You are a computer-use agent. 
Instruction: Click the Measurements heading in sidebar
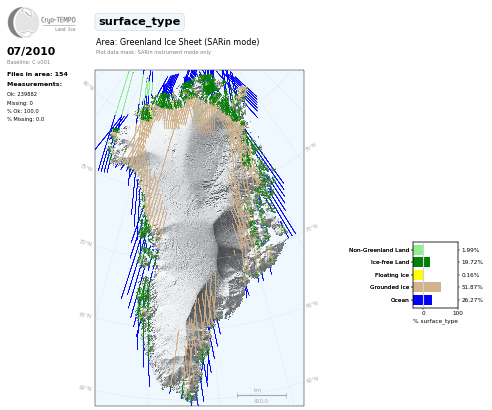point(34,84)
